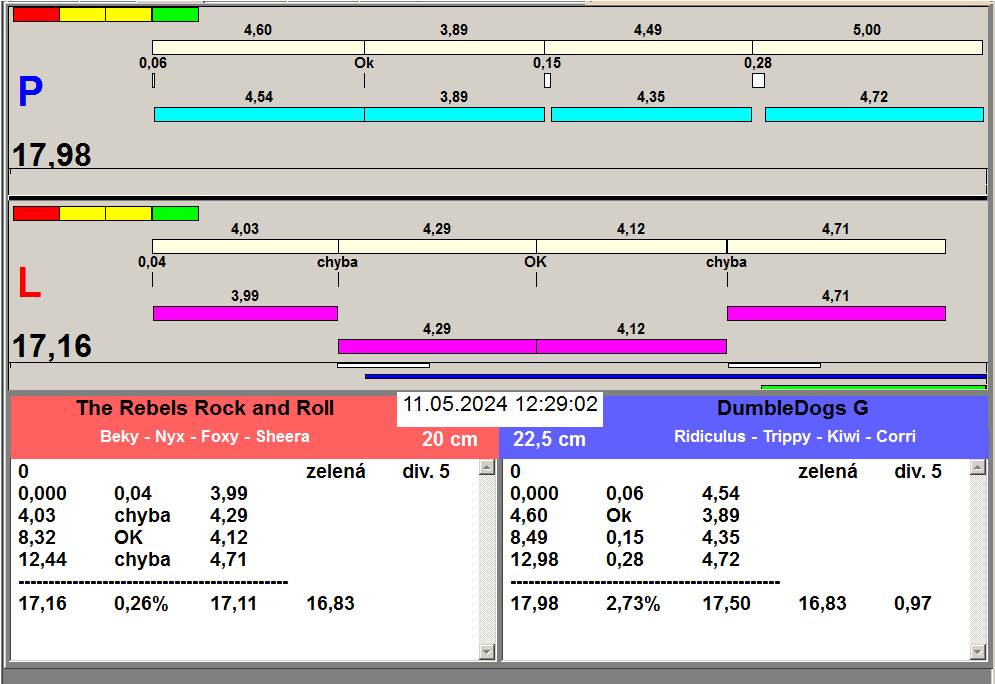Click the red L lane letter
The image size is (995, 684).
tap(29, 283)
